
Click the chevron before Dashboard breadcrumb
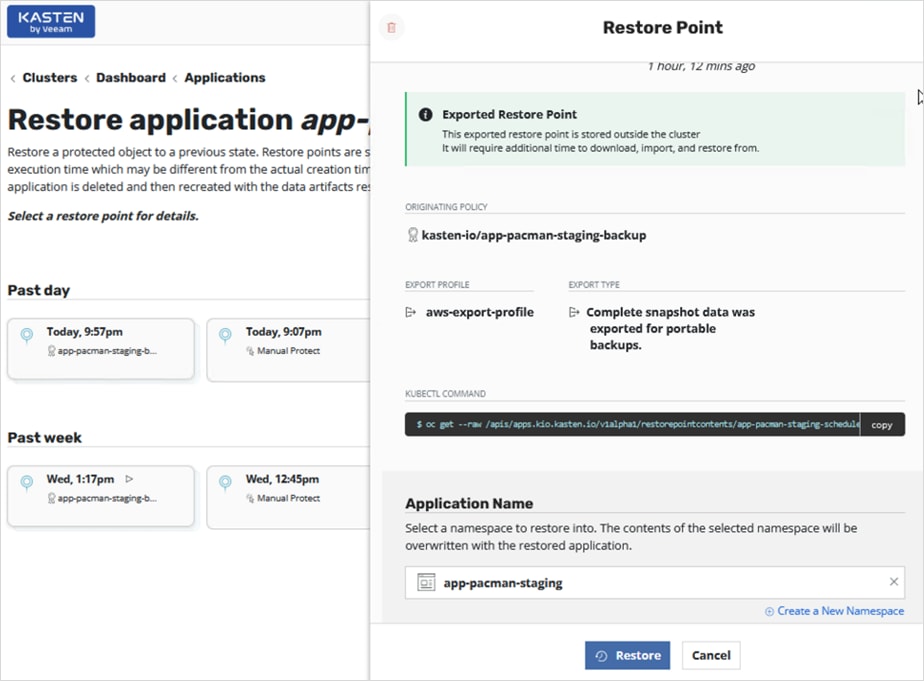(87, 78)
